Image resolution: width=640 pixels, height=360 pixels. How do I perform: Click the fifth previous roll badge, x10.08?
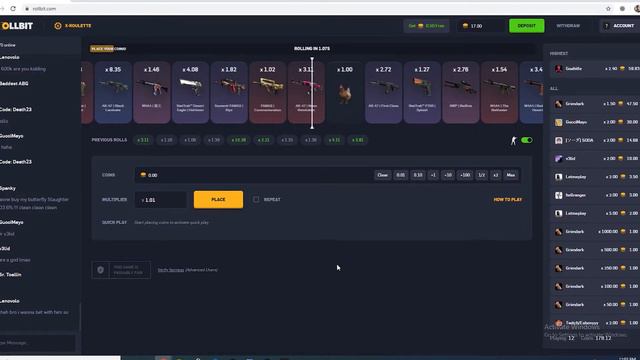pyautogui.click(x=238, y=140)
